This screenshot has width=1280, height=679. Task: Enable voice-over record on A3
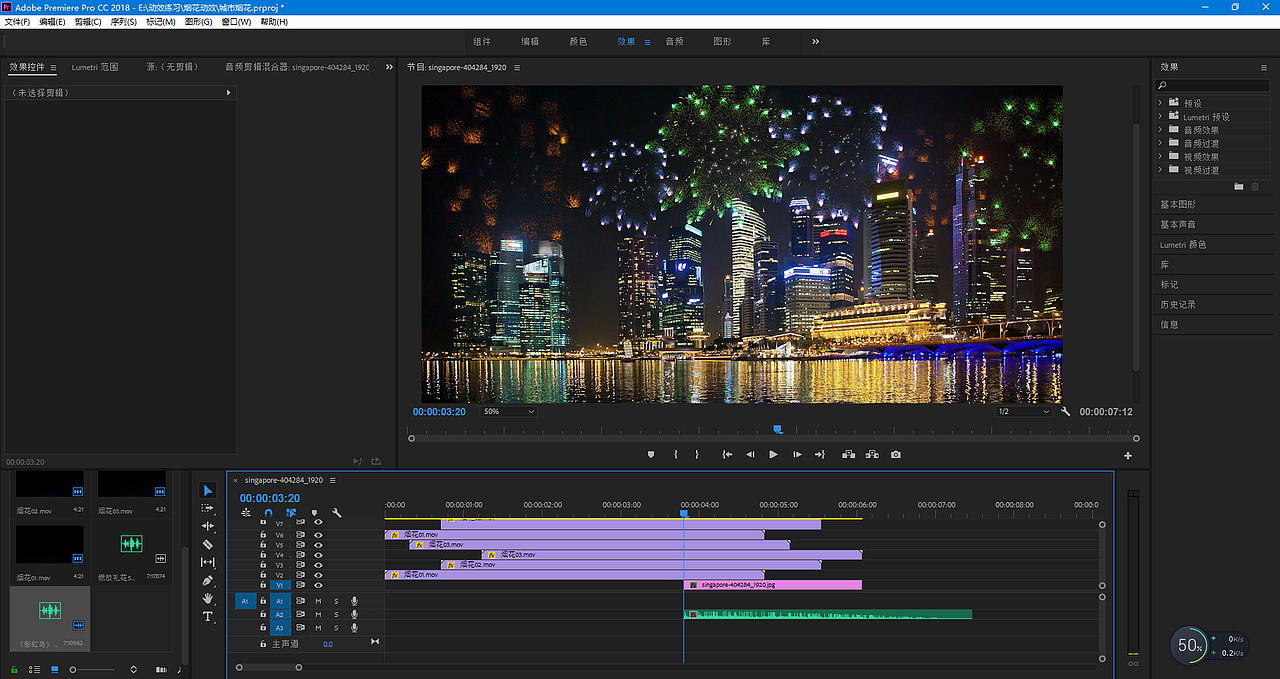[x=354, y=628]
